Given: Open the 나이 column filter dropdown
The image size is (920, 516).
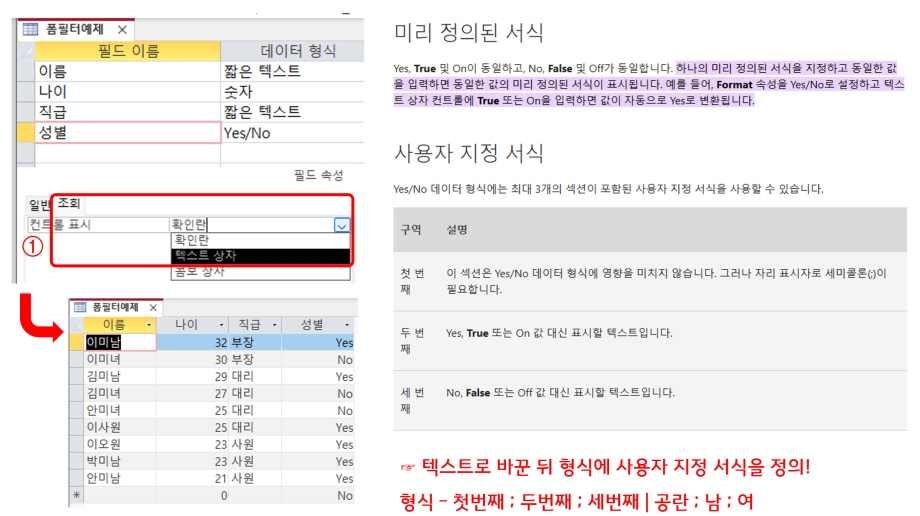Looking at the screenshot, I should [x=220, y=325].
